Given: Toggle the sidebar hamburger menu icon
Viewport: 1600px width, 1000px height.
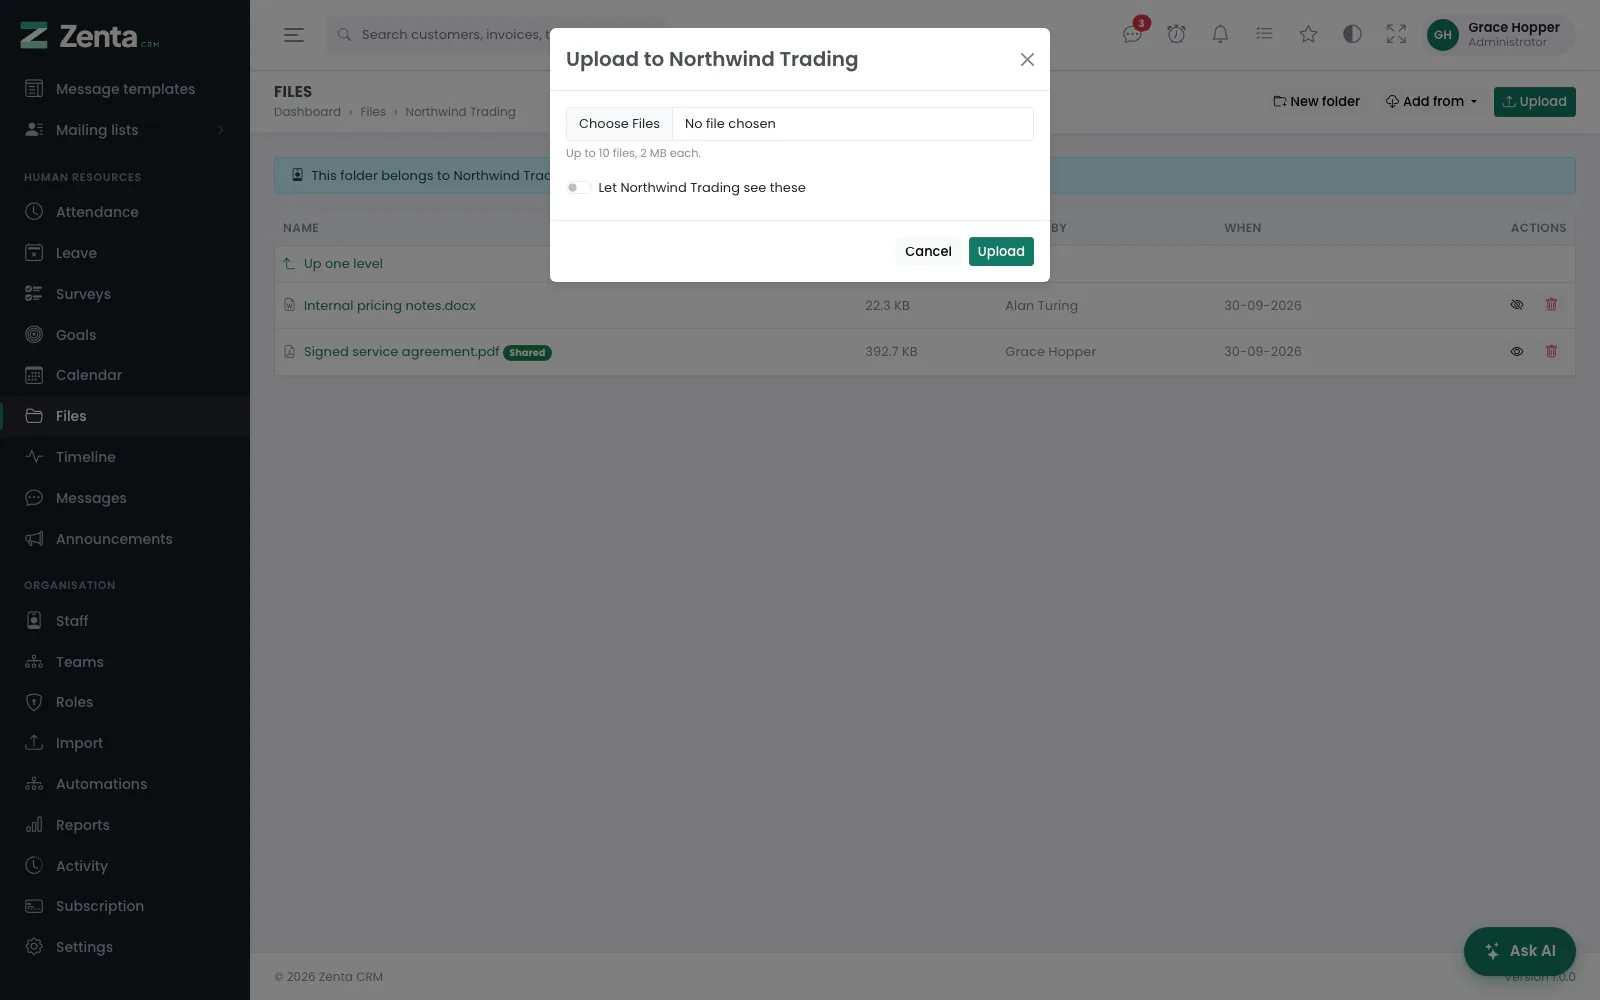Looking at the screenshot, I should coord(293,35).
